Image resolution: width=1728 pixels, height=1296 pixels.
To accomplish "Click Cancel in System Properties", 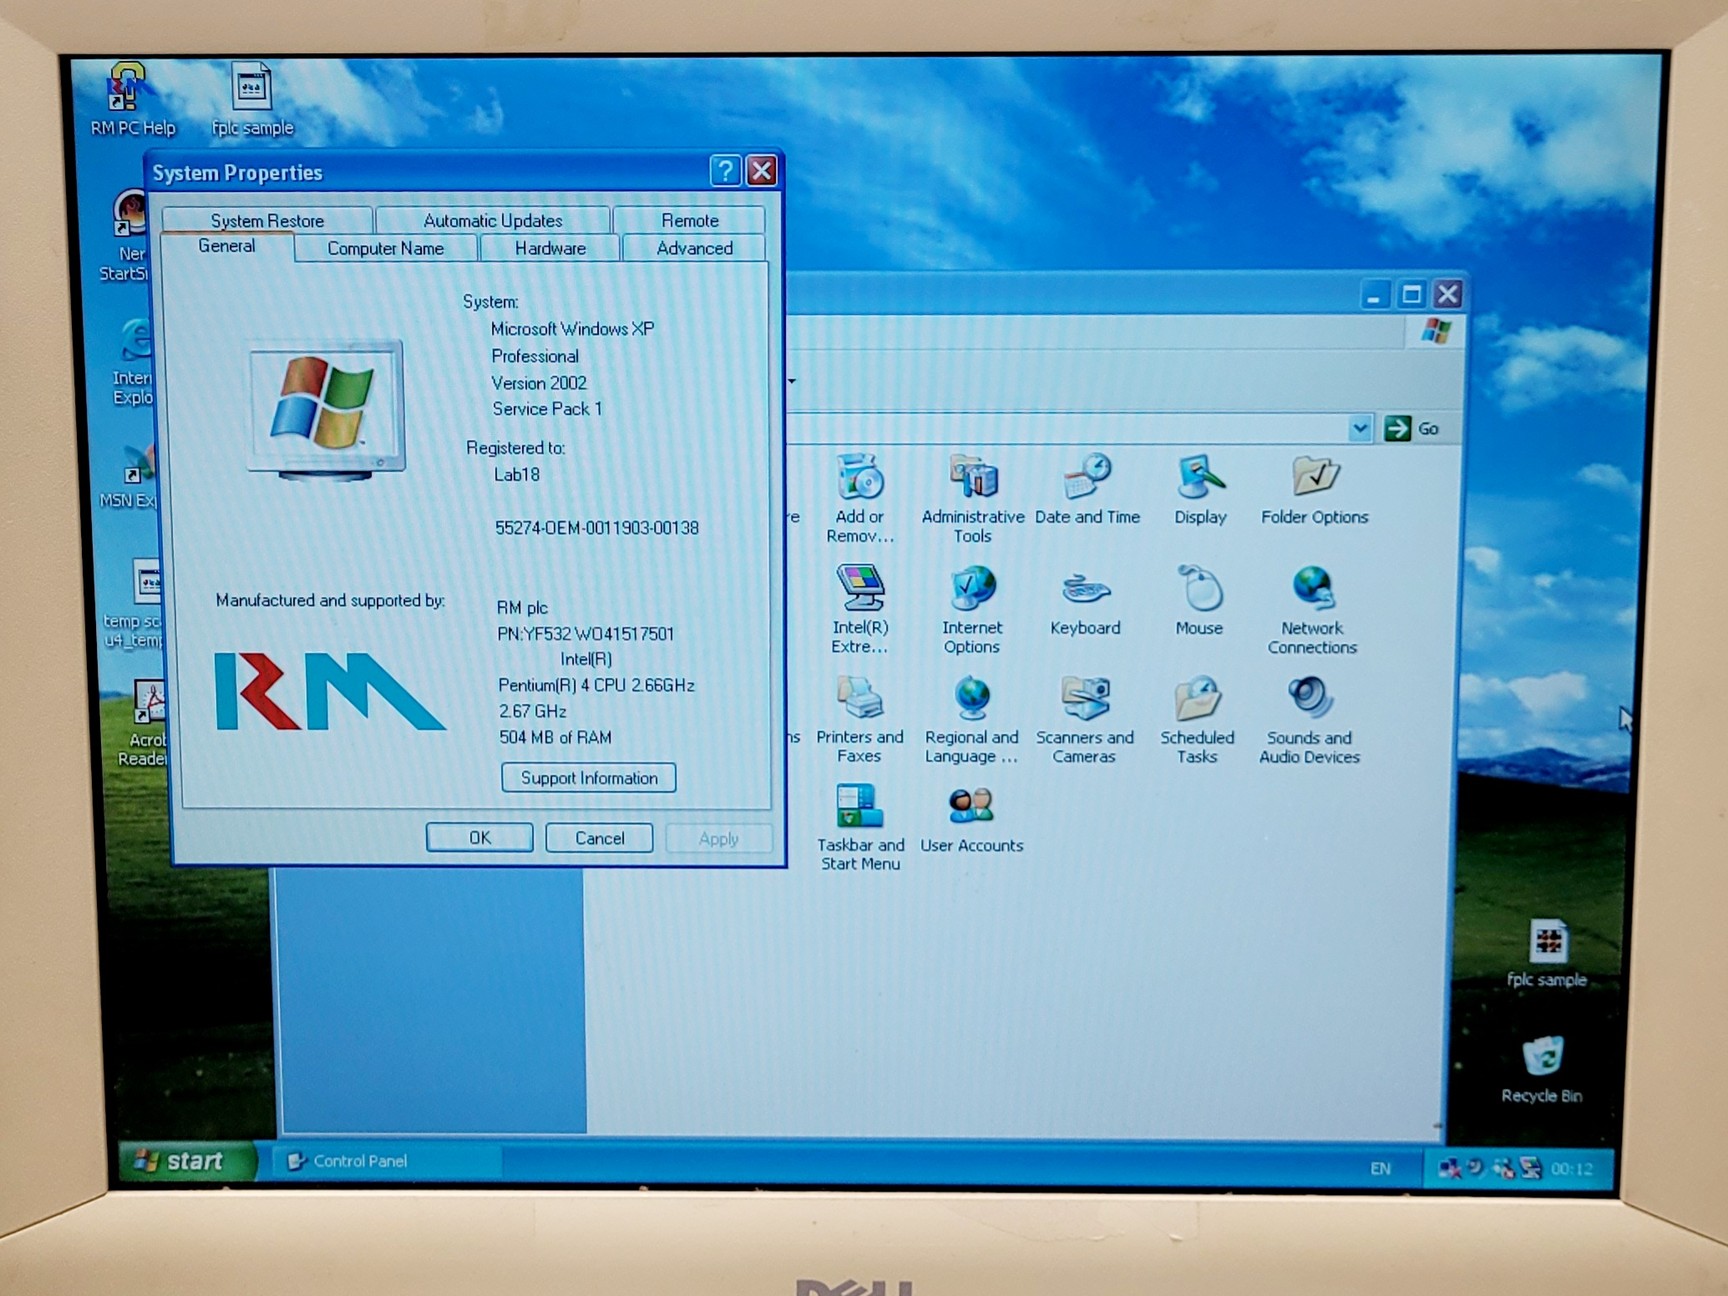I will click(599, 838).
